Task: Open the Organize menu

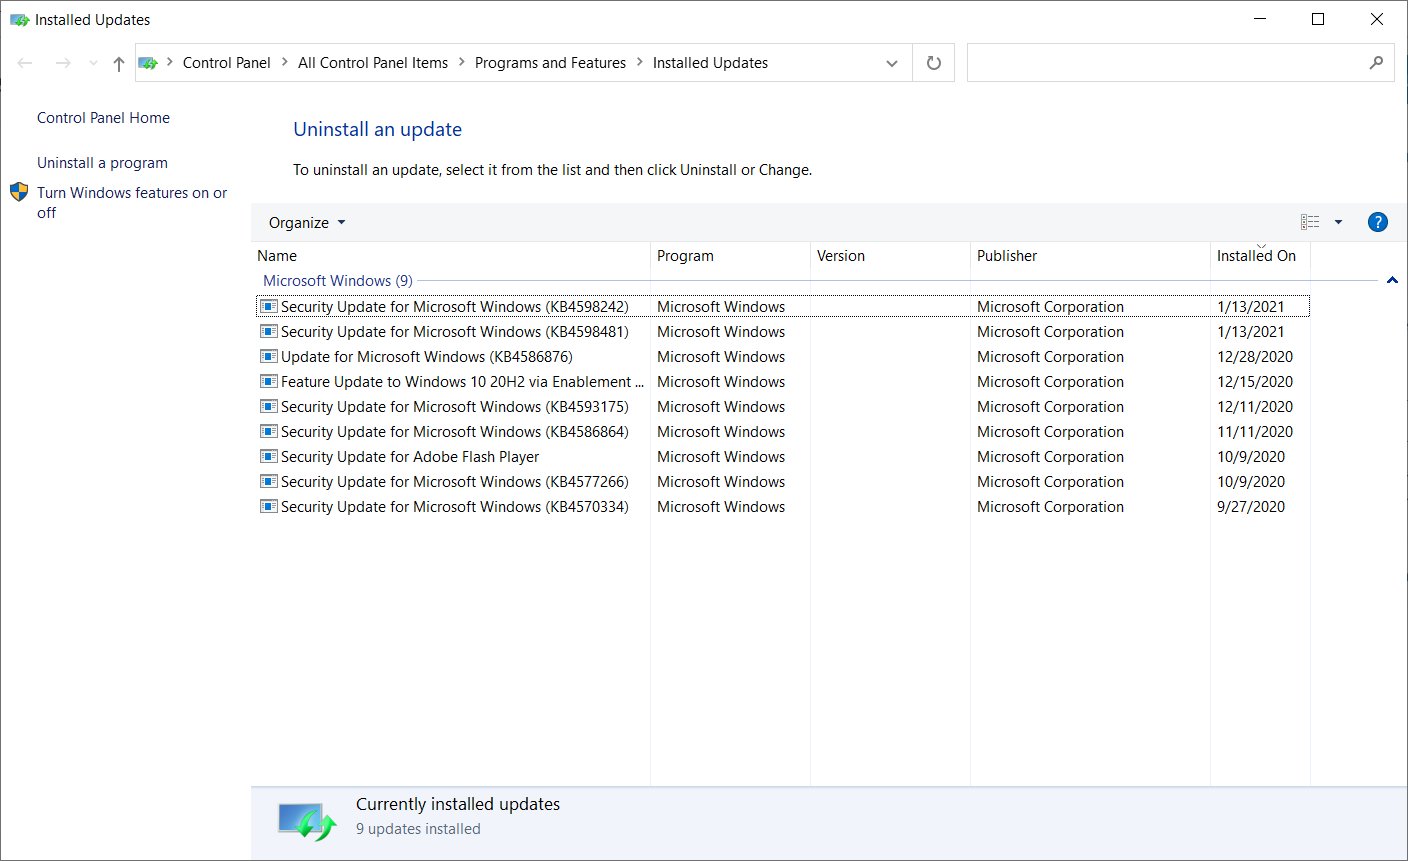Action: click(x=307, y=222)
